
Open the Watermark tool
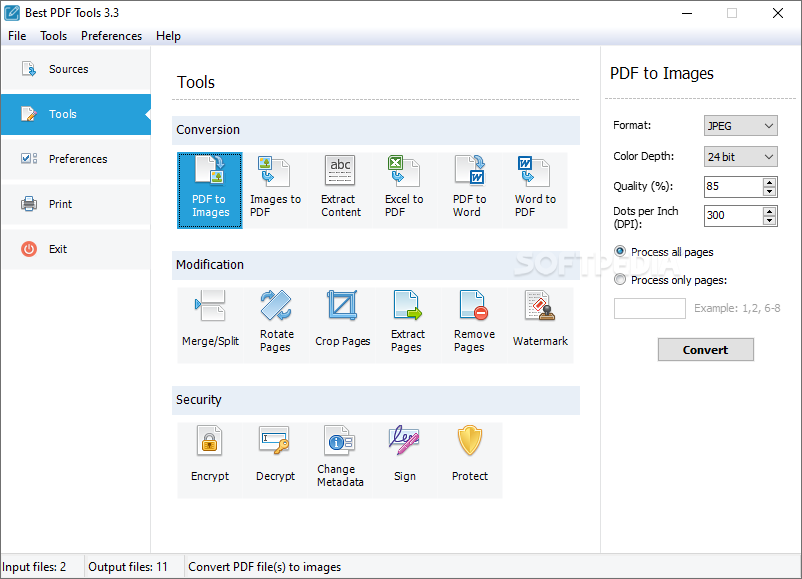tap(540, 325)
